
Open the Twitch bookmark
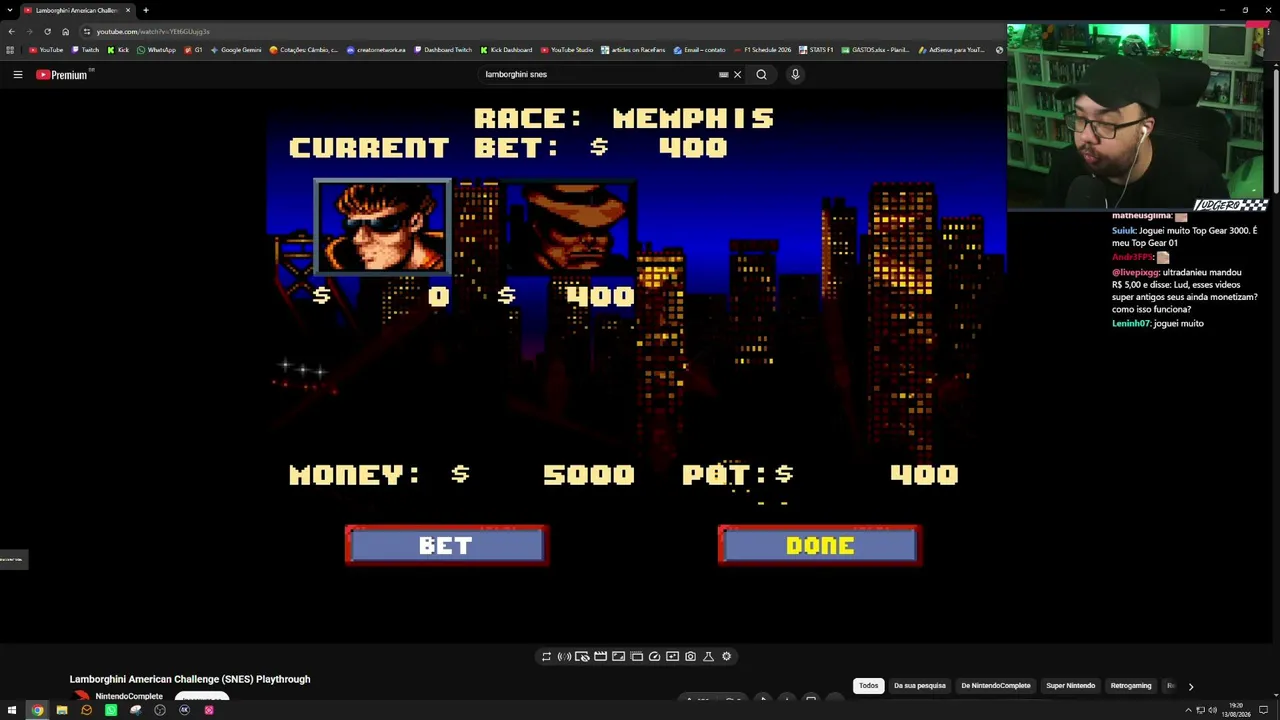point(85,49)
